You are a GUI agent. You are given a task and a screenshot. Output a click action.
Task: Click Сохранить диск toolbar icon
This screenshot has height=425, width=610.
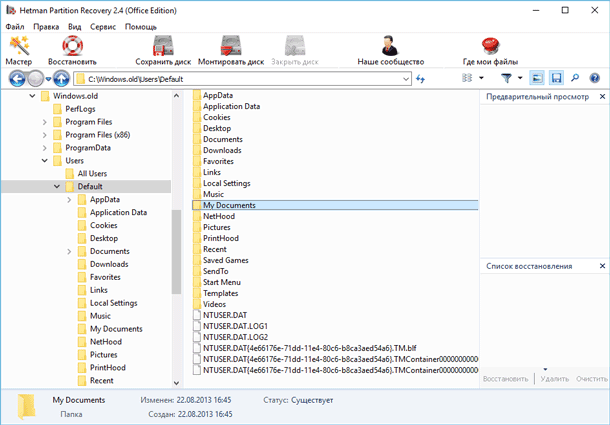tap(163, 51)
